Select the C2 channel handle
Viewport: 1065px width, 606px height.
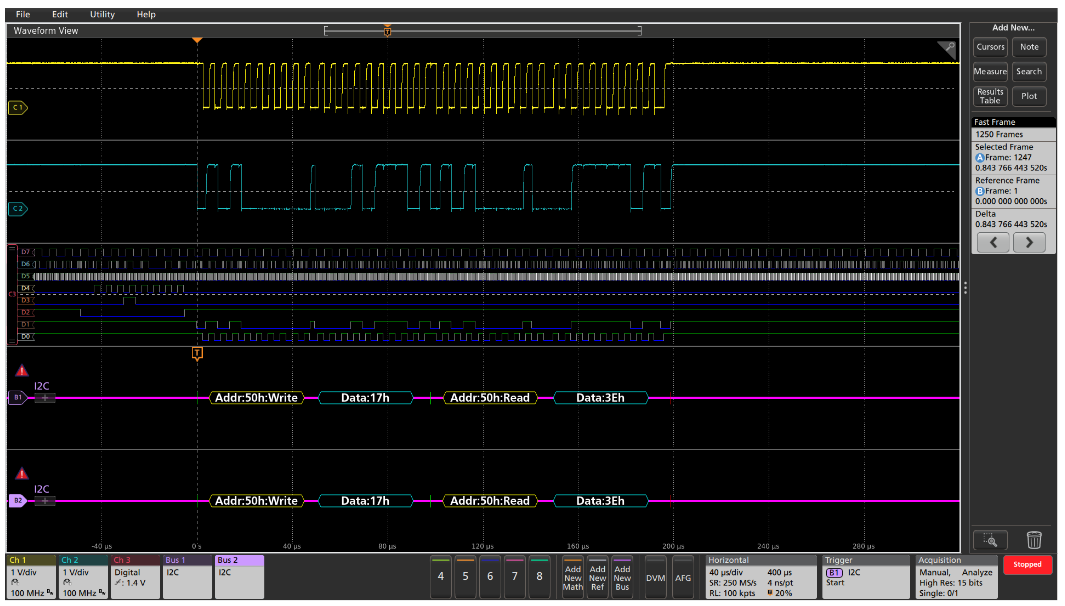(x=17, y=209)
